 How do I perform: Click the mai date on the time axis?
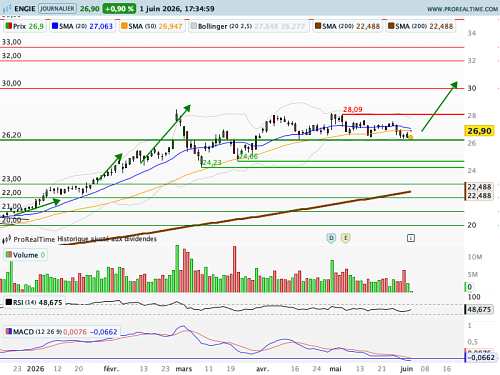[x=335, y=369]
